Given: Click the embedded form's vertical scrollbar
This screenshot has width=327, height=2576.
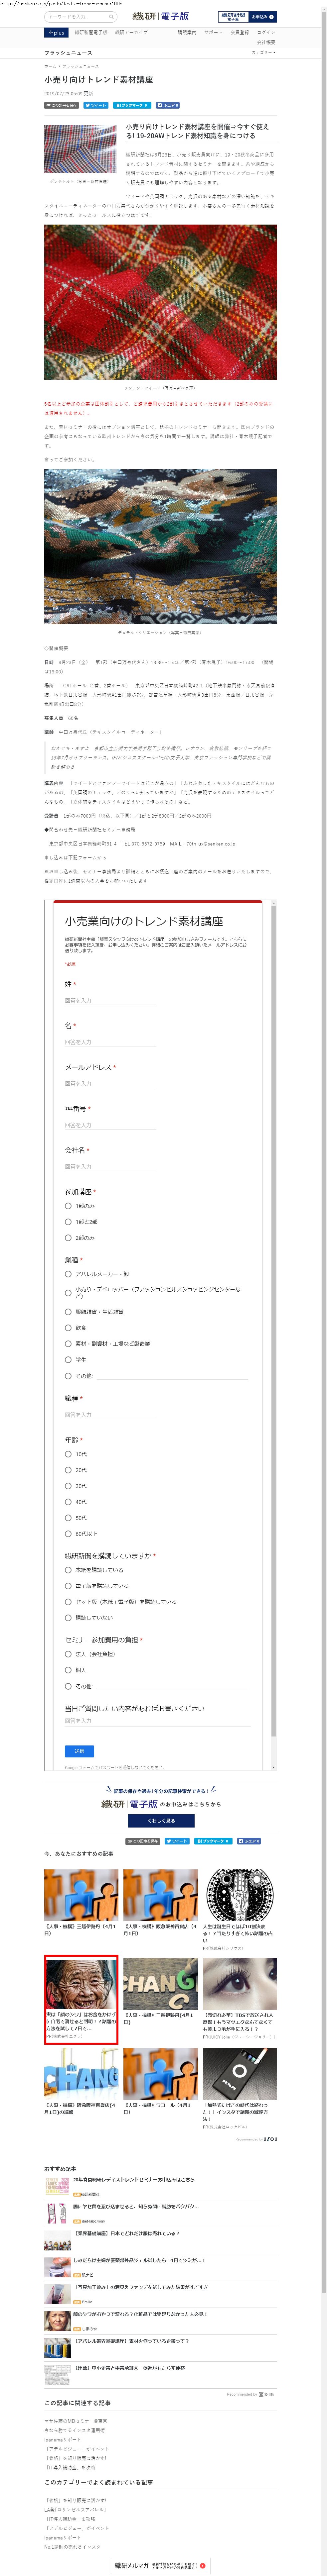Looking at the screenshot, I should click(x=274, y=1300).
